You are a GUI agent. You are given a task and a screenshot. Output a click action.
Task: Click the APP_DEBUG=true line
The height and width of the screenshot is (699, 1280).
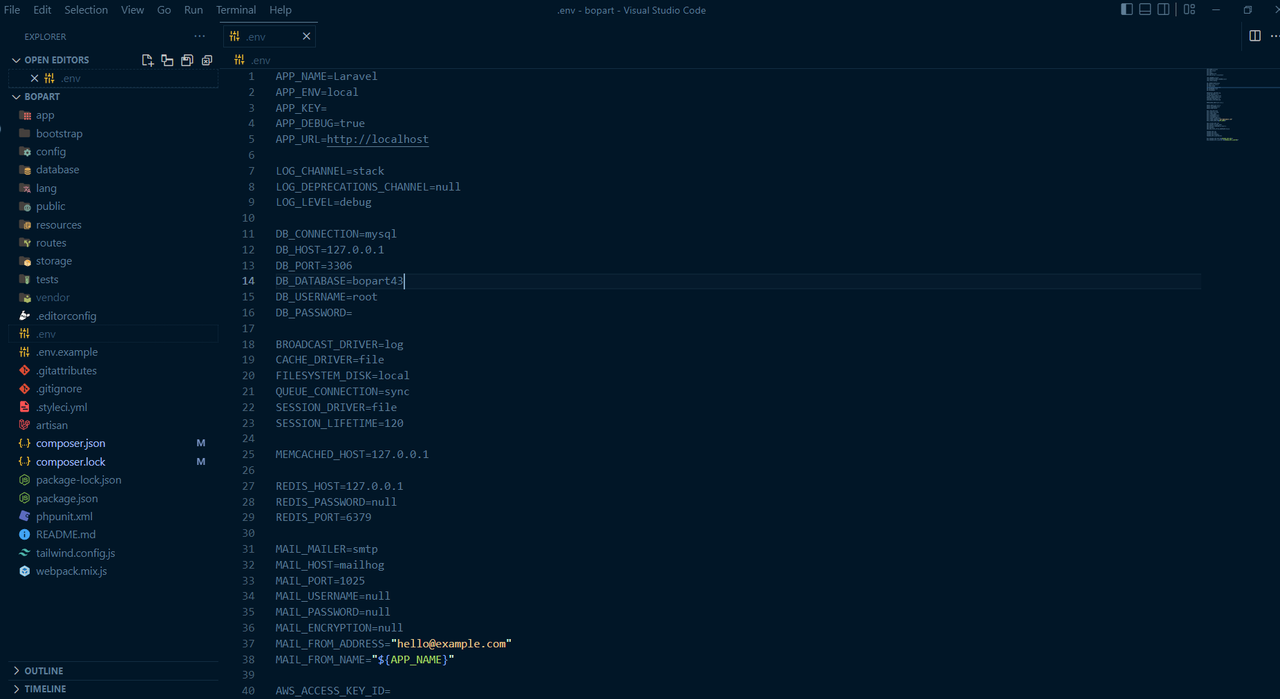[320, 123]
